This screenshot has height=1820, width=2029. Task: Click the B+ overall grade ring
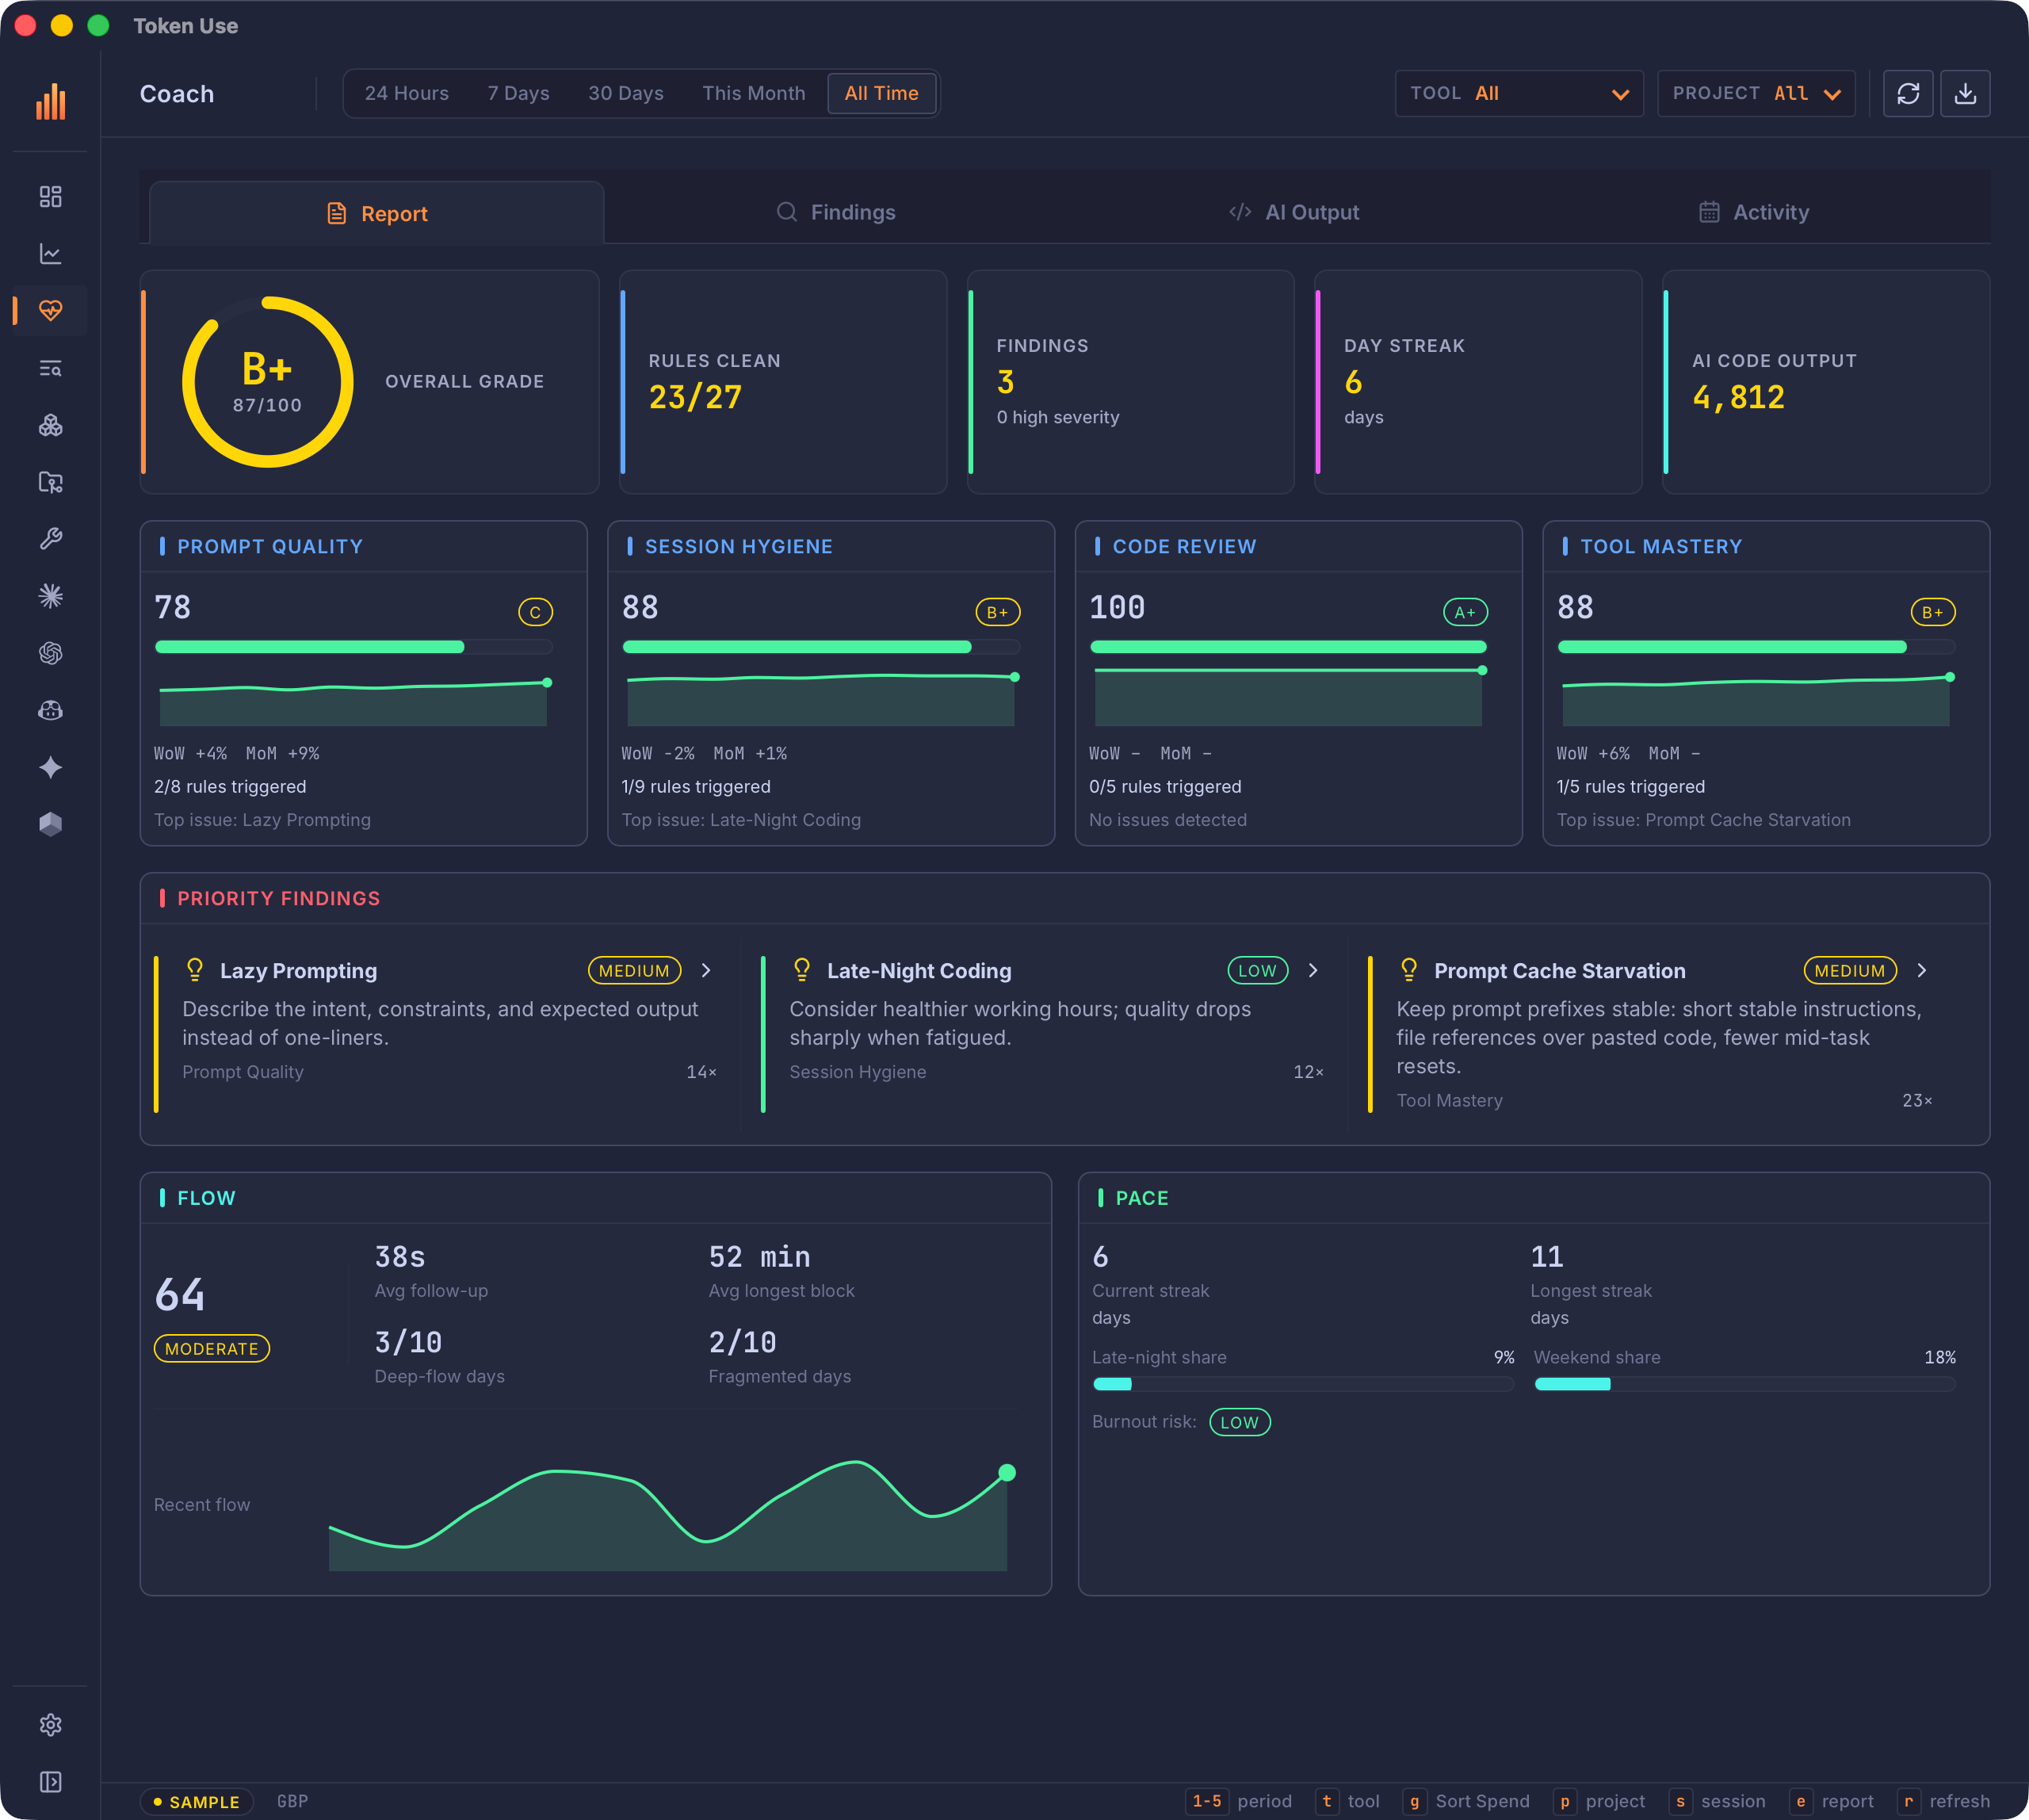pyautogui.click(x=267, y=381)
